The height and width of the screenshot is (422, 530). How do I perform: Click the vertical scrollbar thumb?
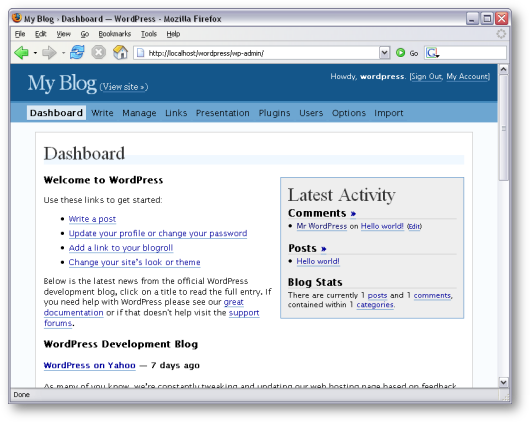tap(503, 128)
